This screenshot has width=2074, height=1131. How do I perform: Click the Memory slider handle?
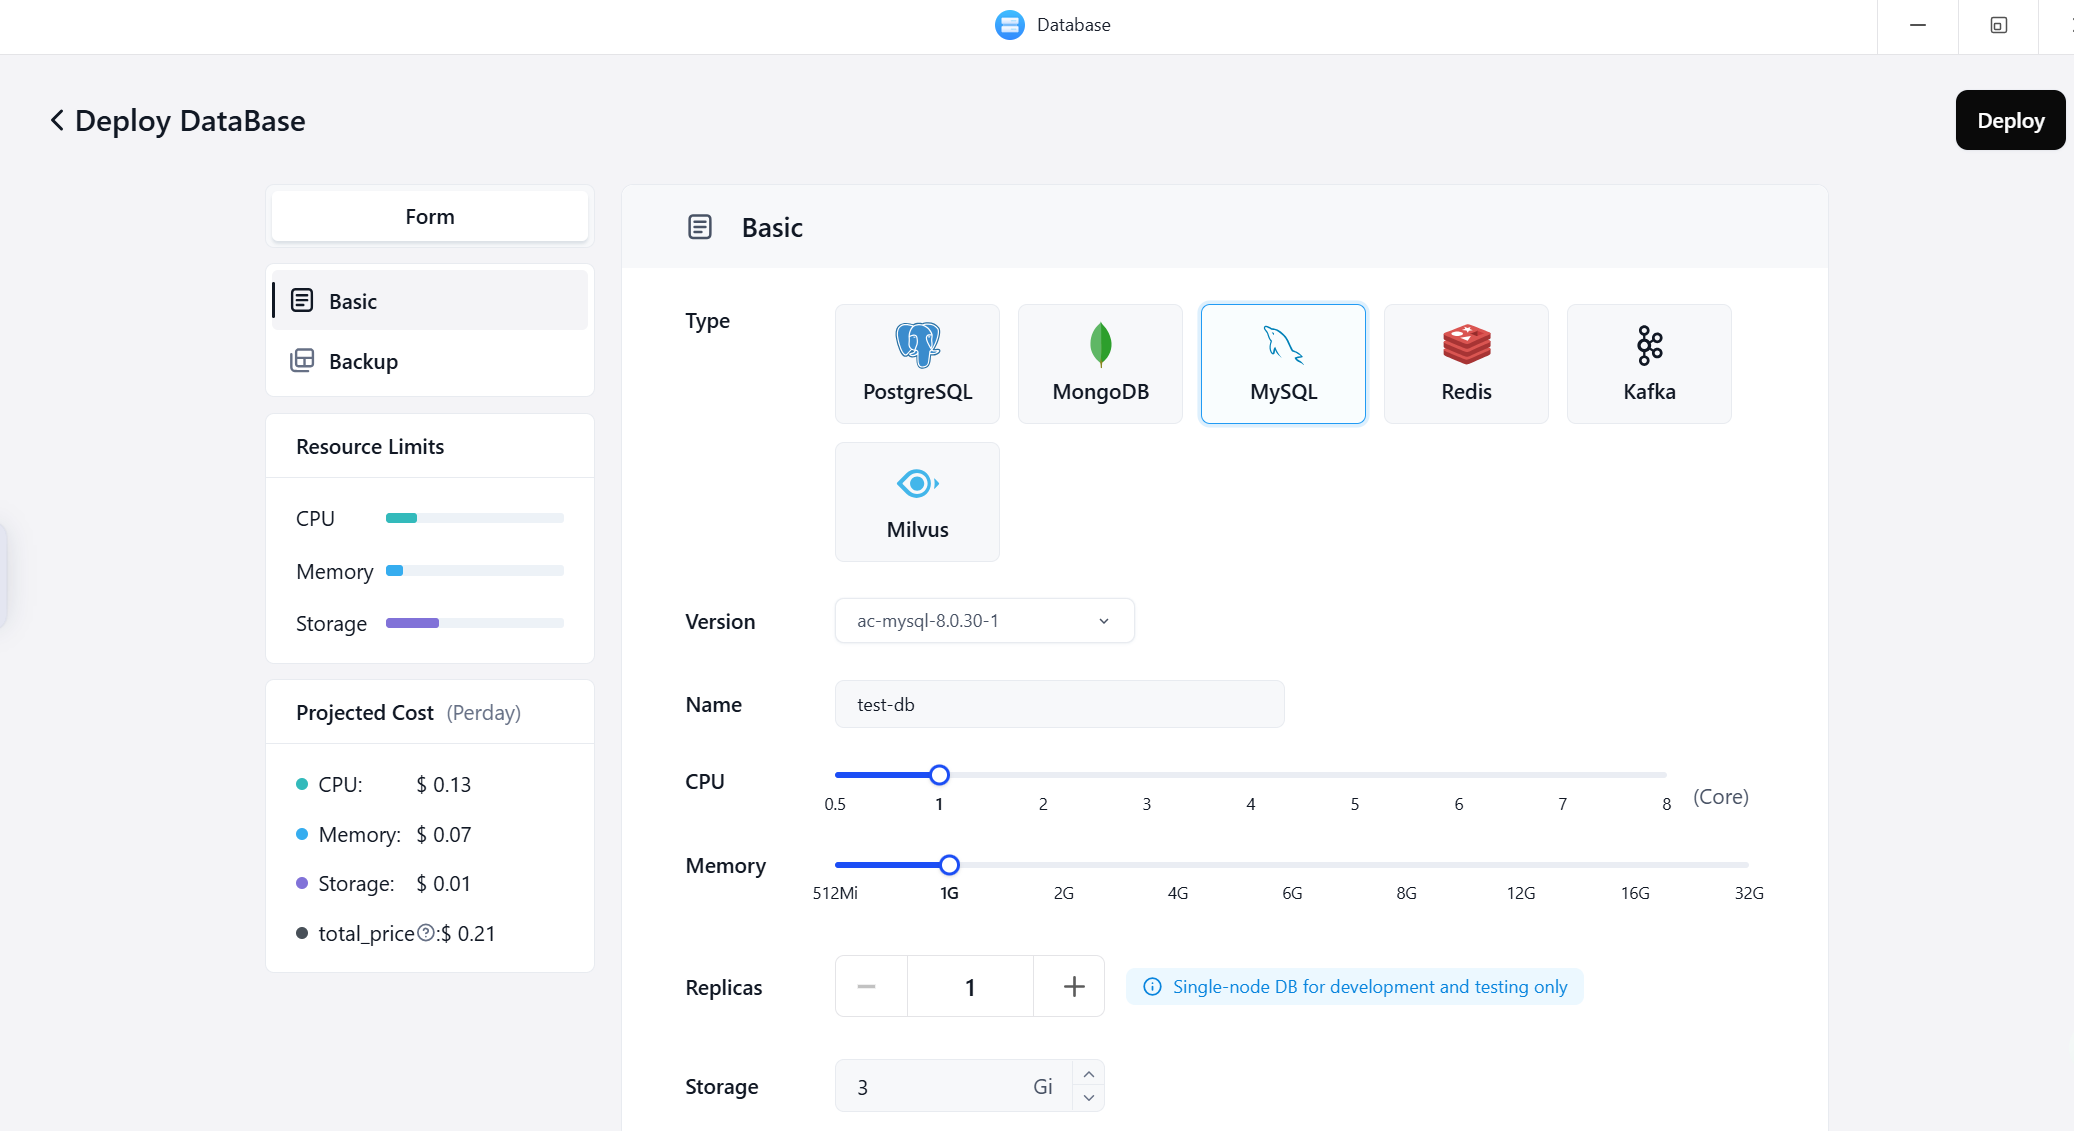949,865
